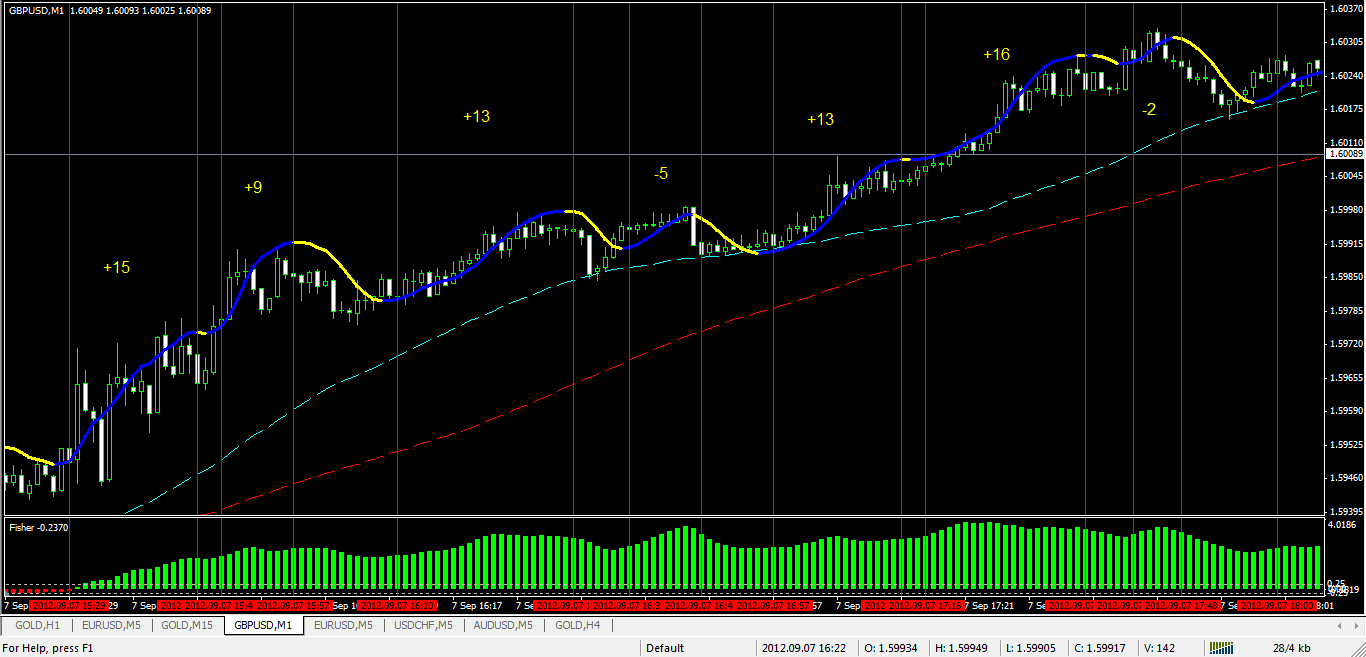Click the left chart-tabs scroll arrow
Viewport: 1366px width, 657px height.
coord(1342,625)
